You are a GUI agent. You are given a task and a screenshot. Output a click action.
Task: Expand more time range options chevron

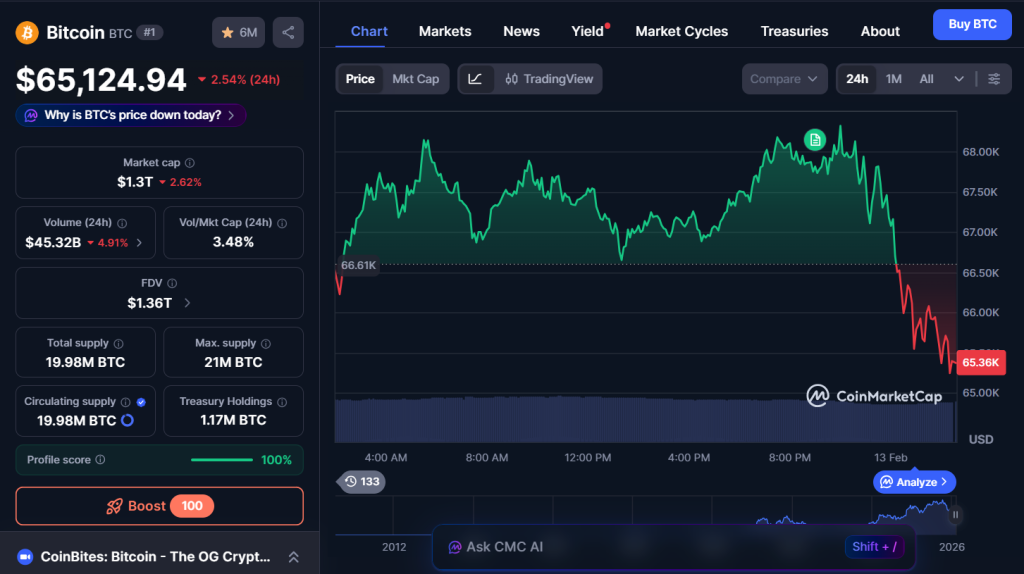959,79
